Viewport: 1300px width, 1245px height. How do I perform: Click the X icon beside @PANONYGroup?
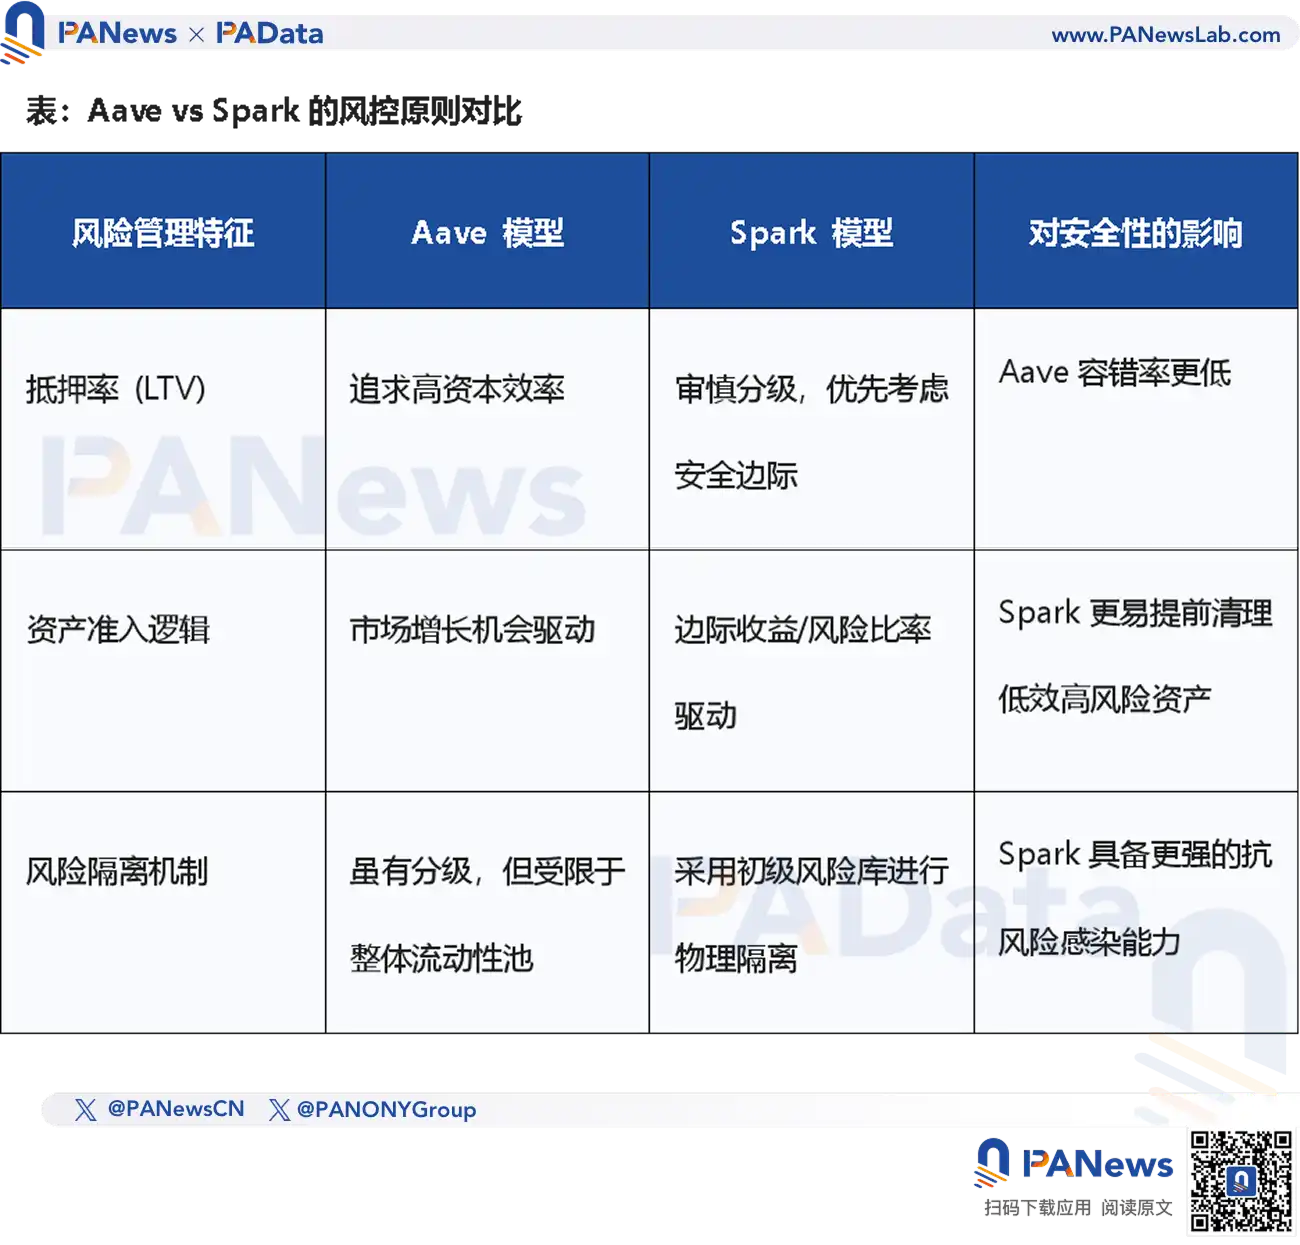279,1109
